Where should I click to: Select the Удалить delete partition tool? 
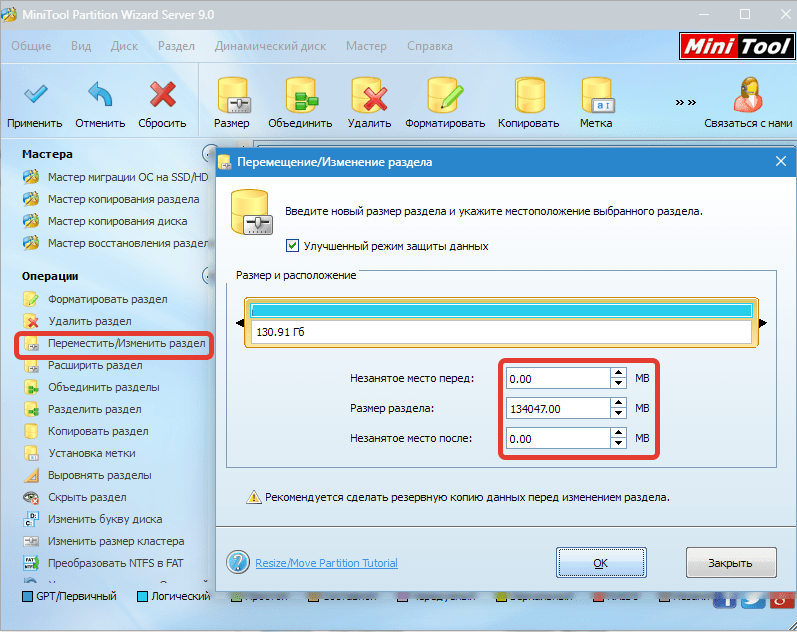[370, 103]
